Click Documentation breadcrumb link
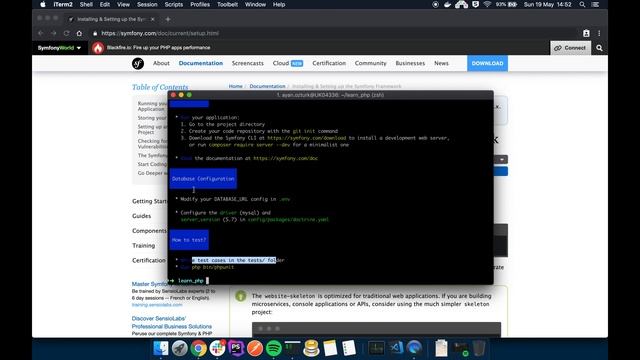Image resolution: width=640 pixels, height=360 pixels. click(x=267, y=86)
